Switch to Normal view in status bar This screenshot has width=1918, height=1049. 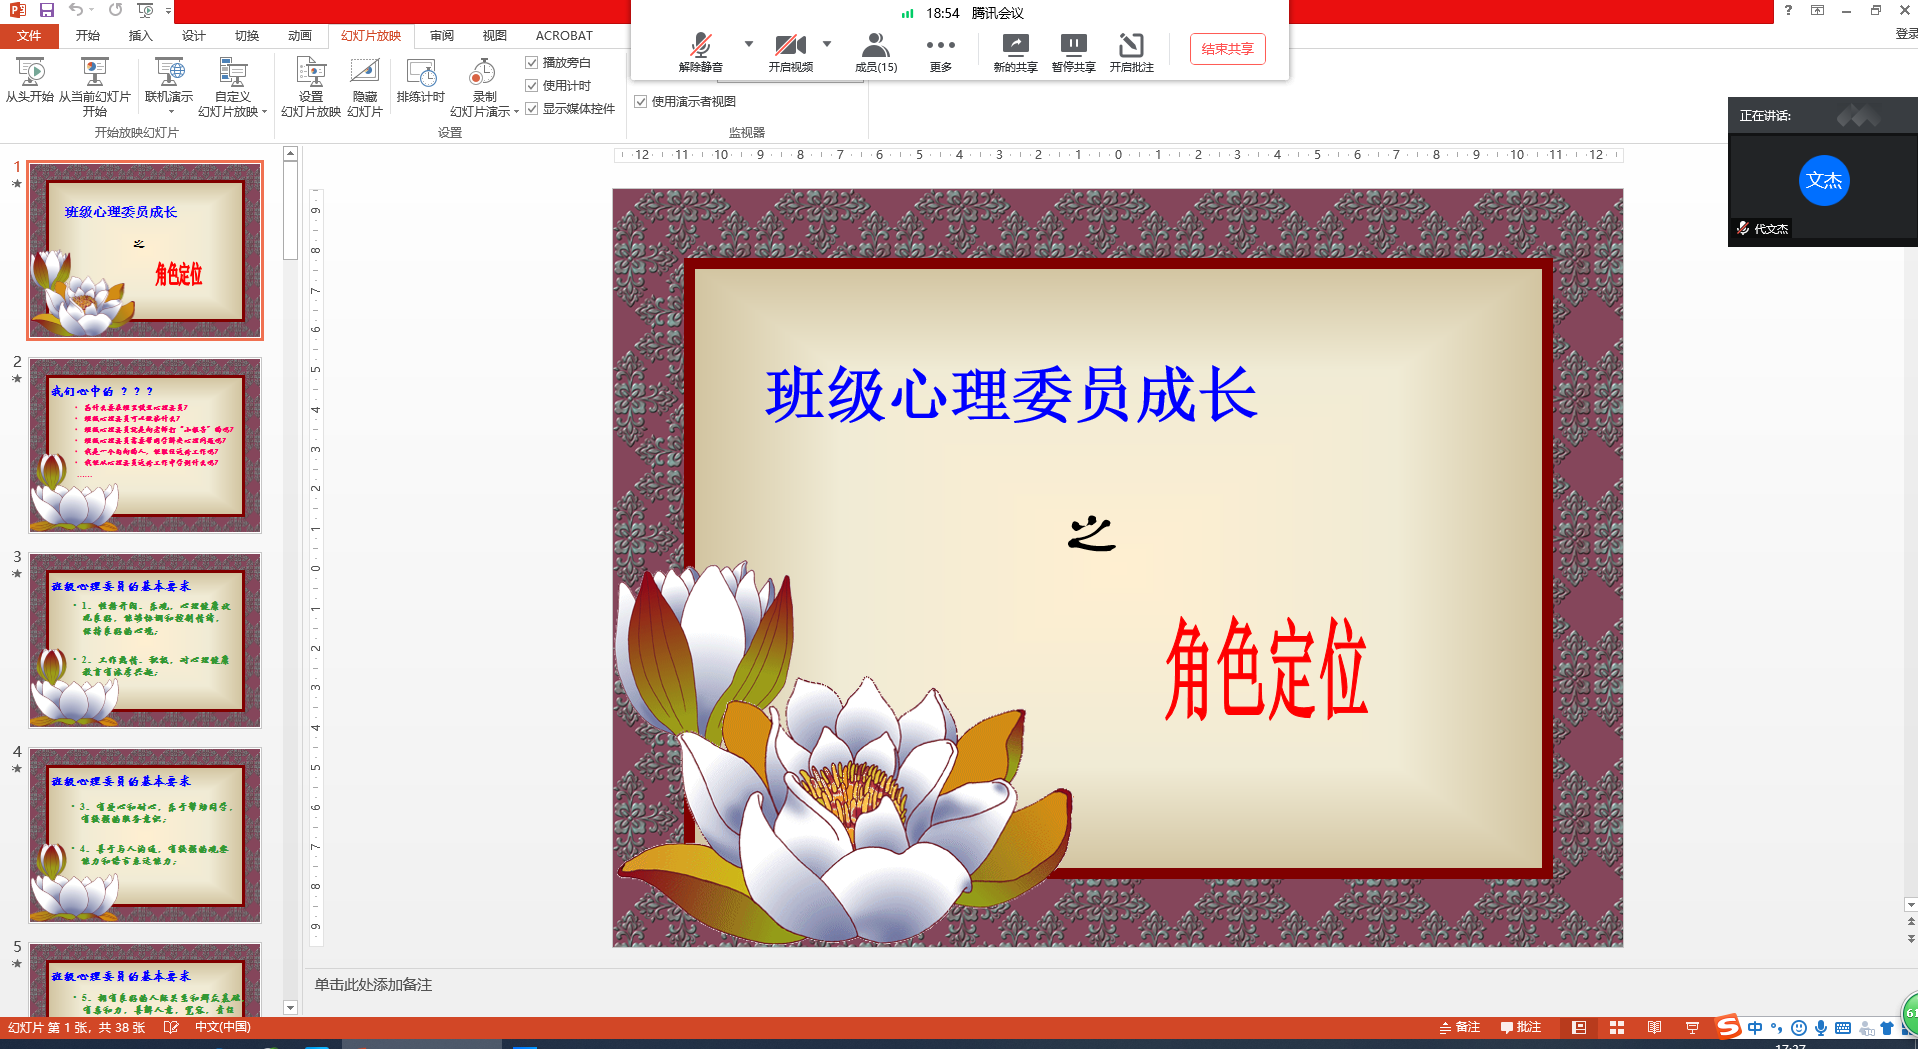coord(1579,1028)
